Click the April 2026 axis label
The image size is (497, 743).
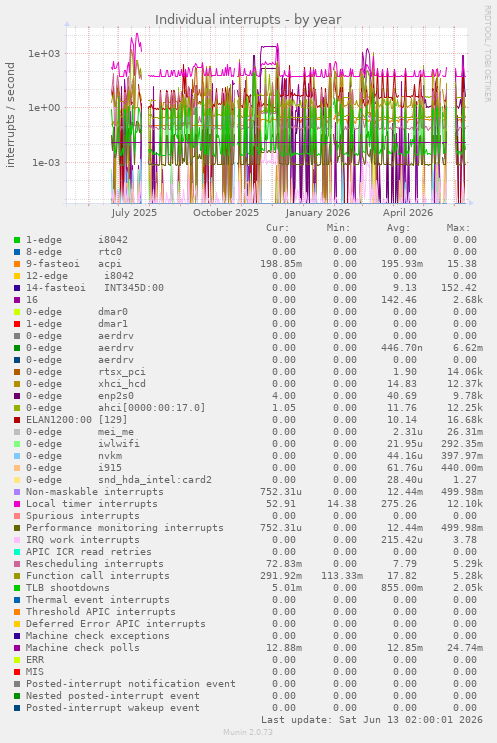click(x=408, y=213)
